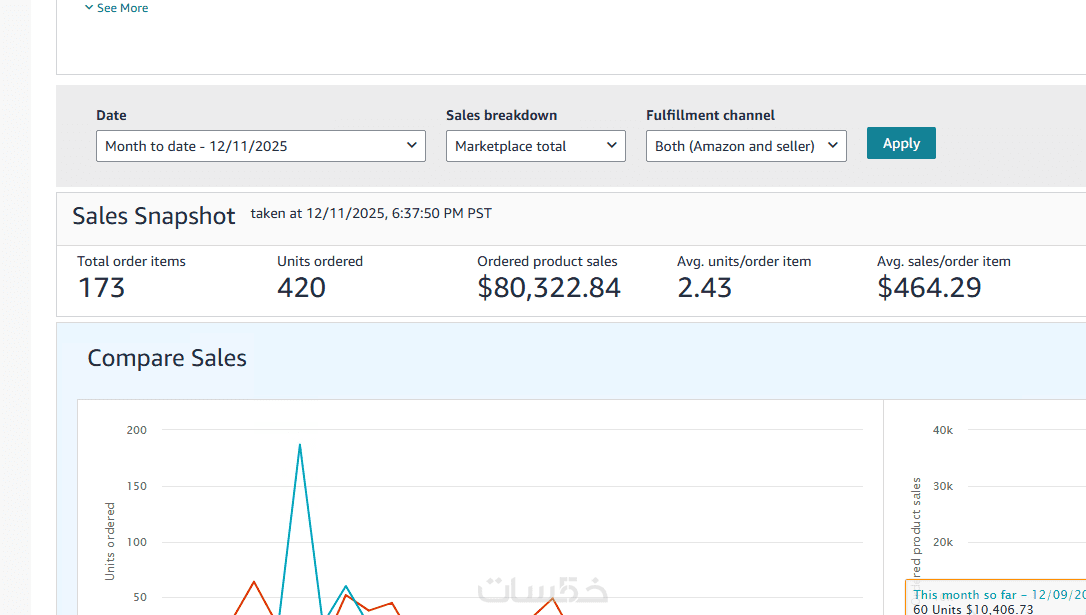Click the Compare Sales heading
Screen dimensions: 1086x615
click(x=167, y=358)
